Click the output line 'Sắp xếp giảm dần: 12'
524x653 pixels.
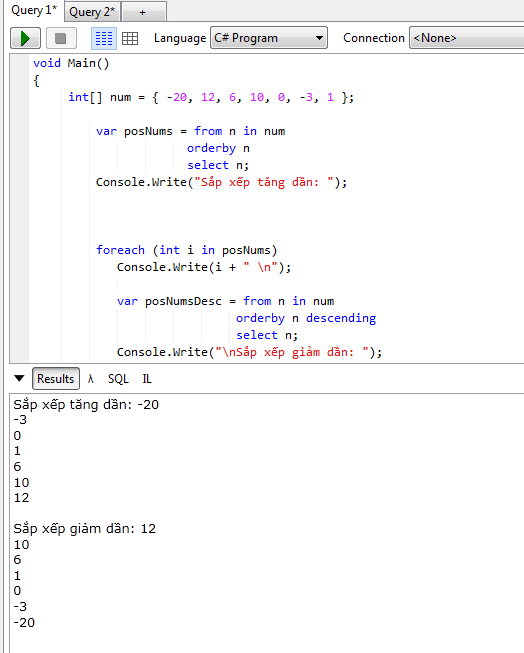coord(85,529)
